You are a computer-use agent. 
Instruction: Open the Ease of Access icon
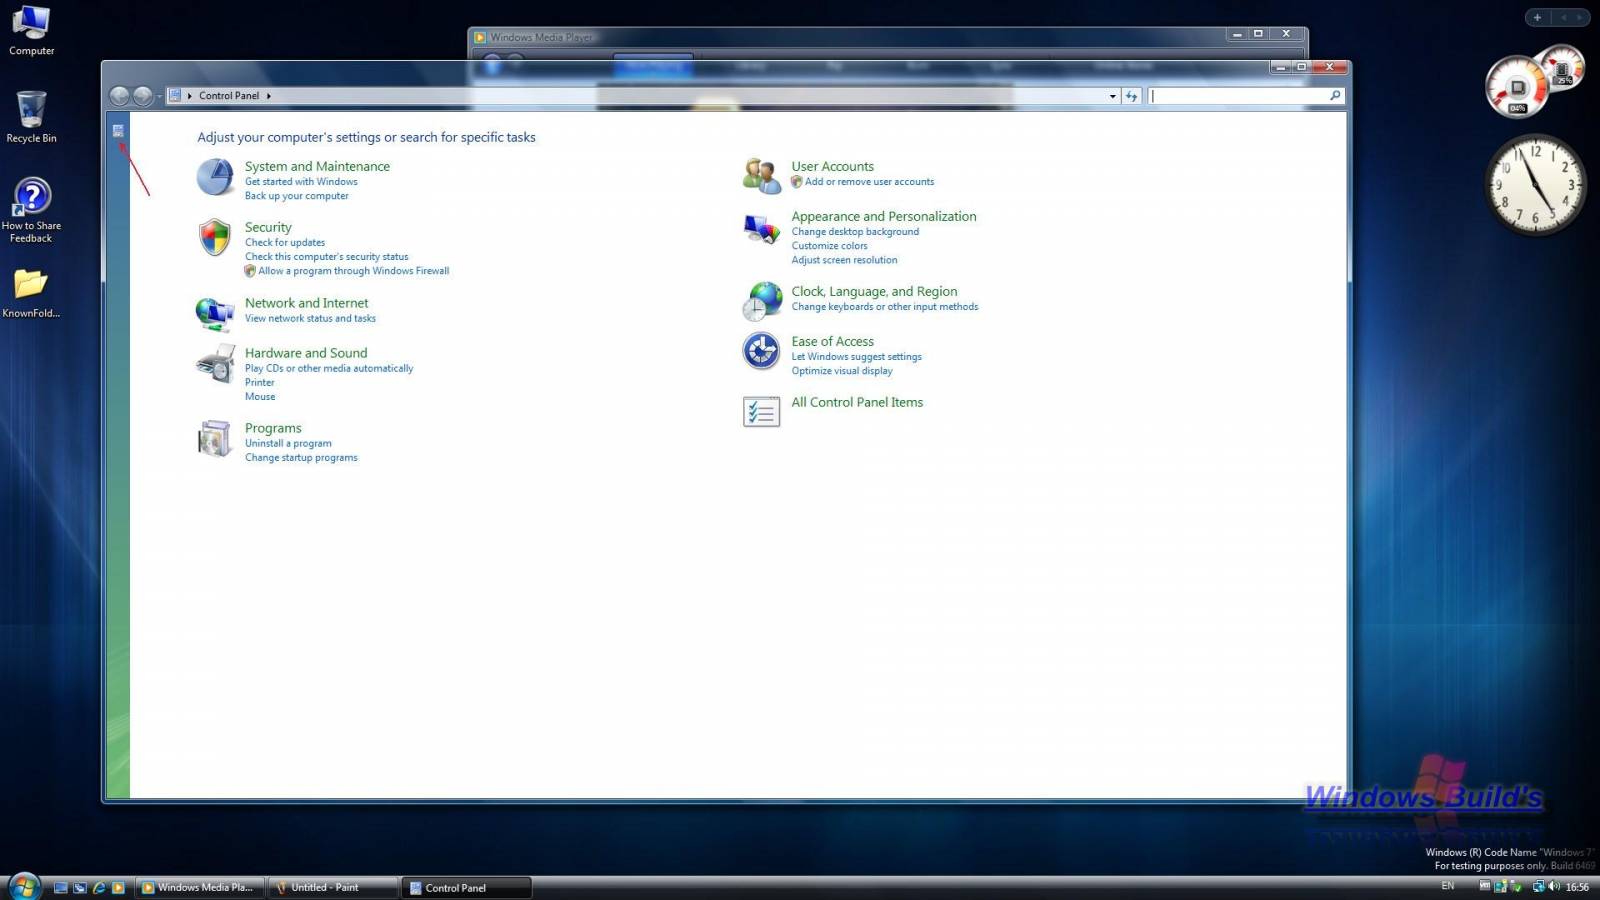tap(762, 351)
